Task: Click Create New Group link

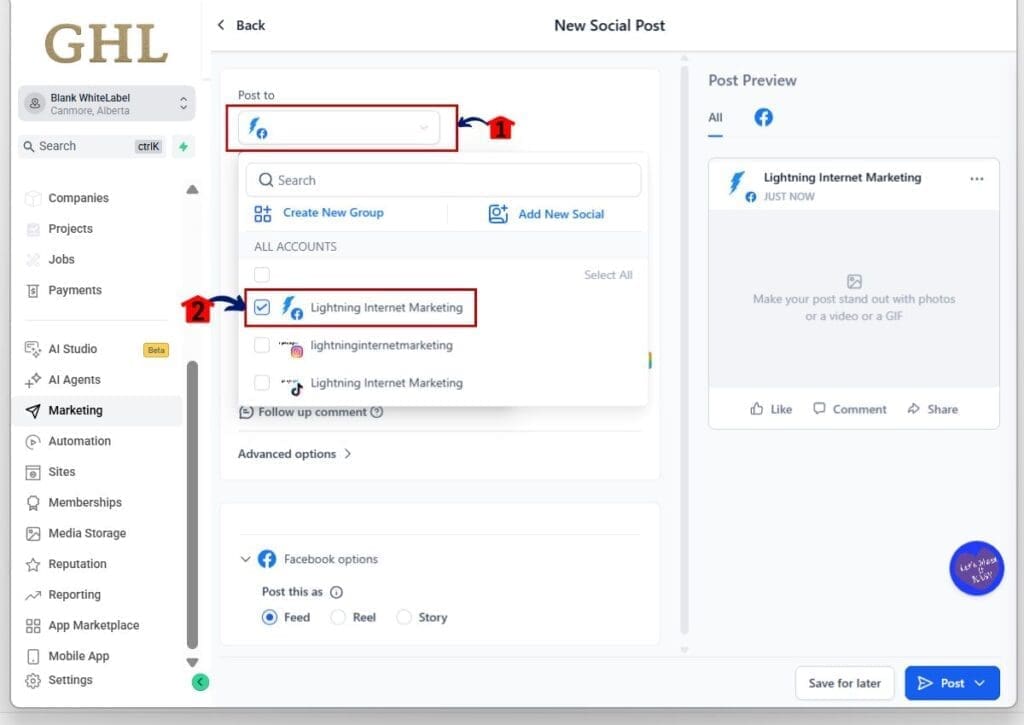Action: pyautogui.click(x=333, y=213)
